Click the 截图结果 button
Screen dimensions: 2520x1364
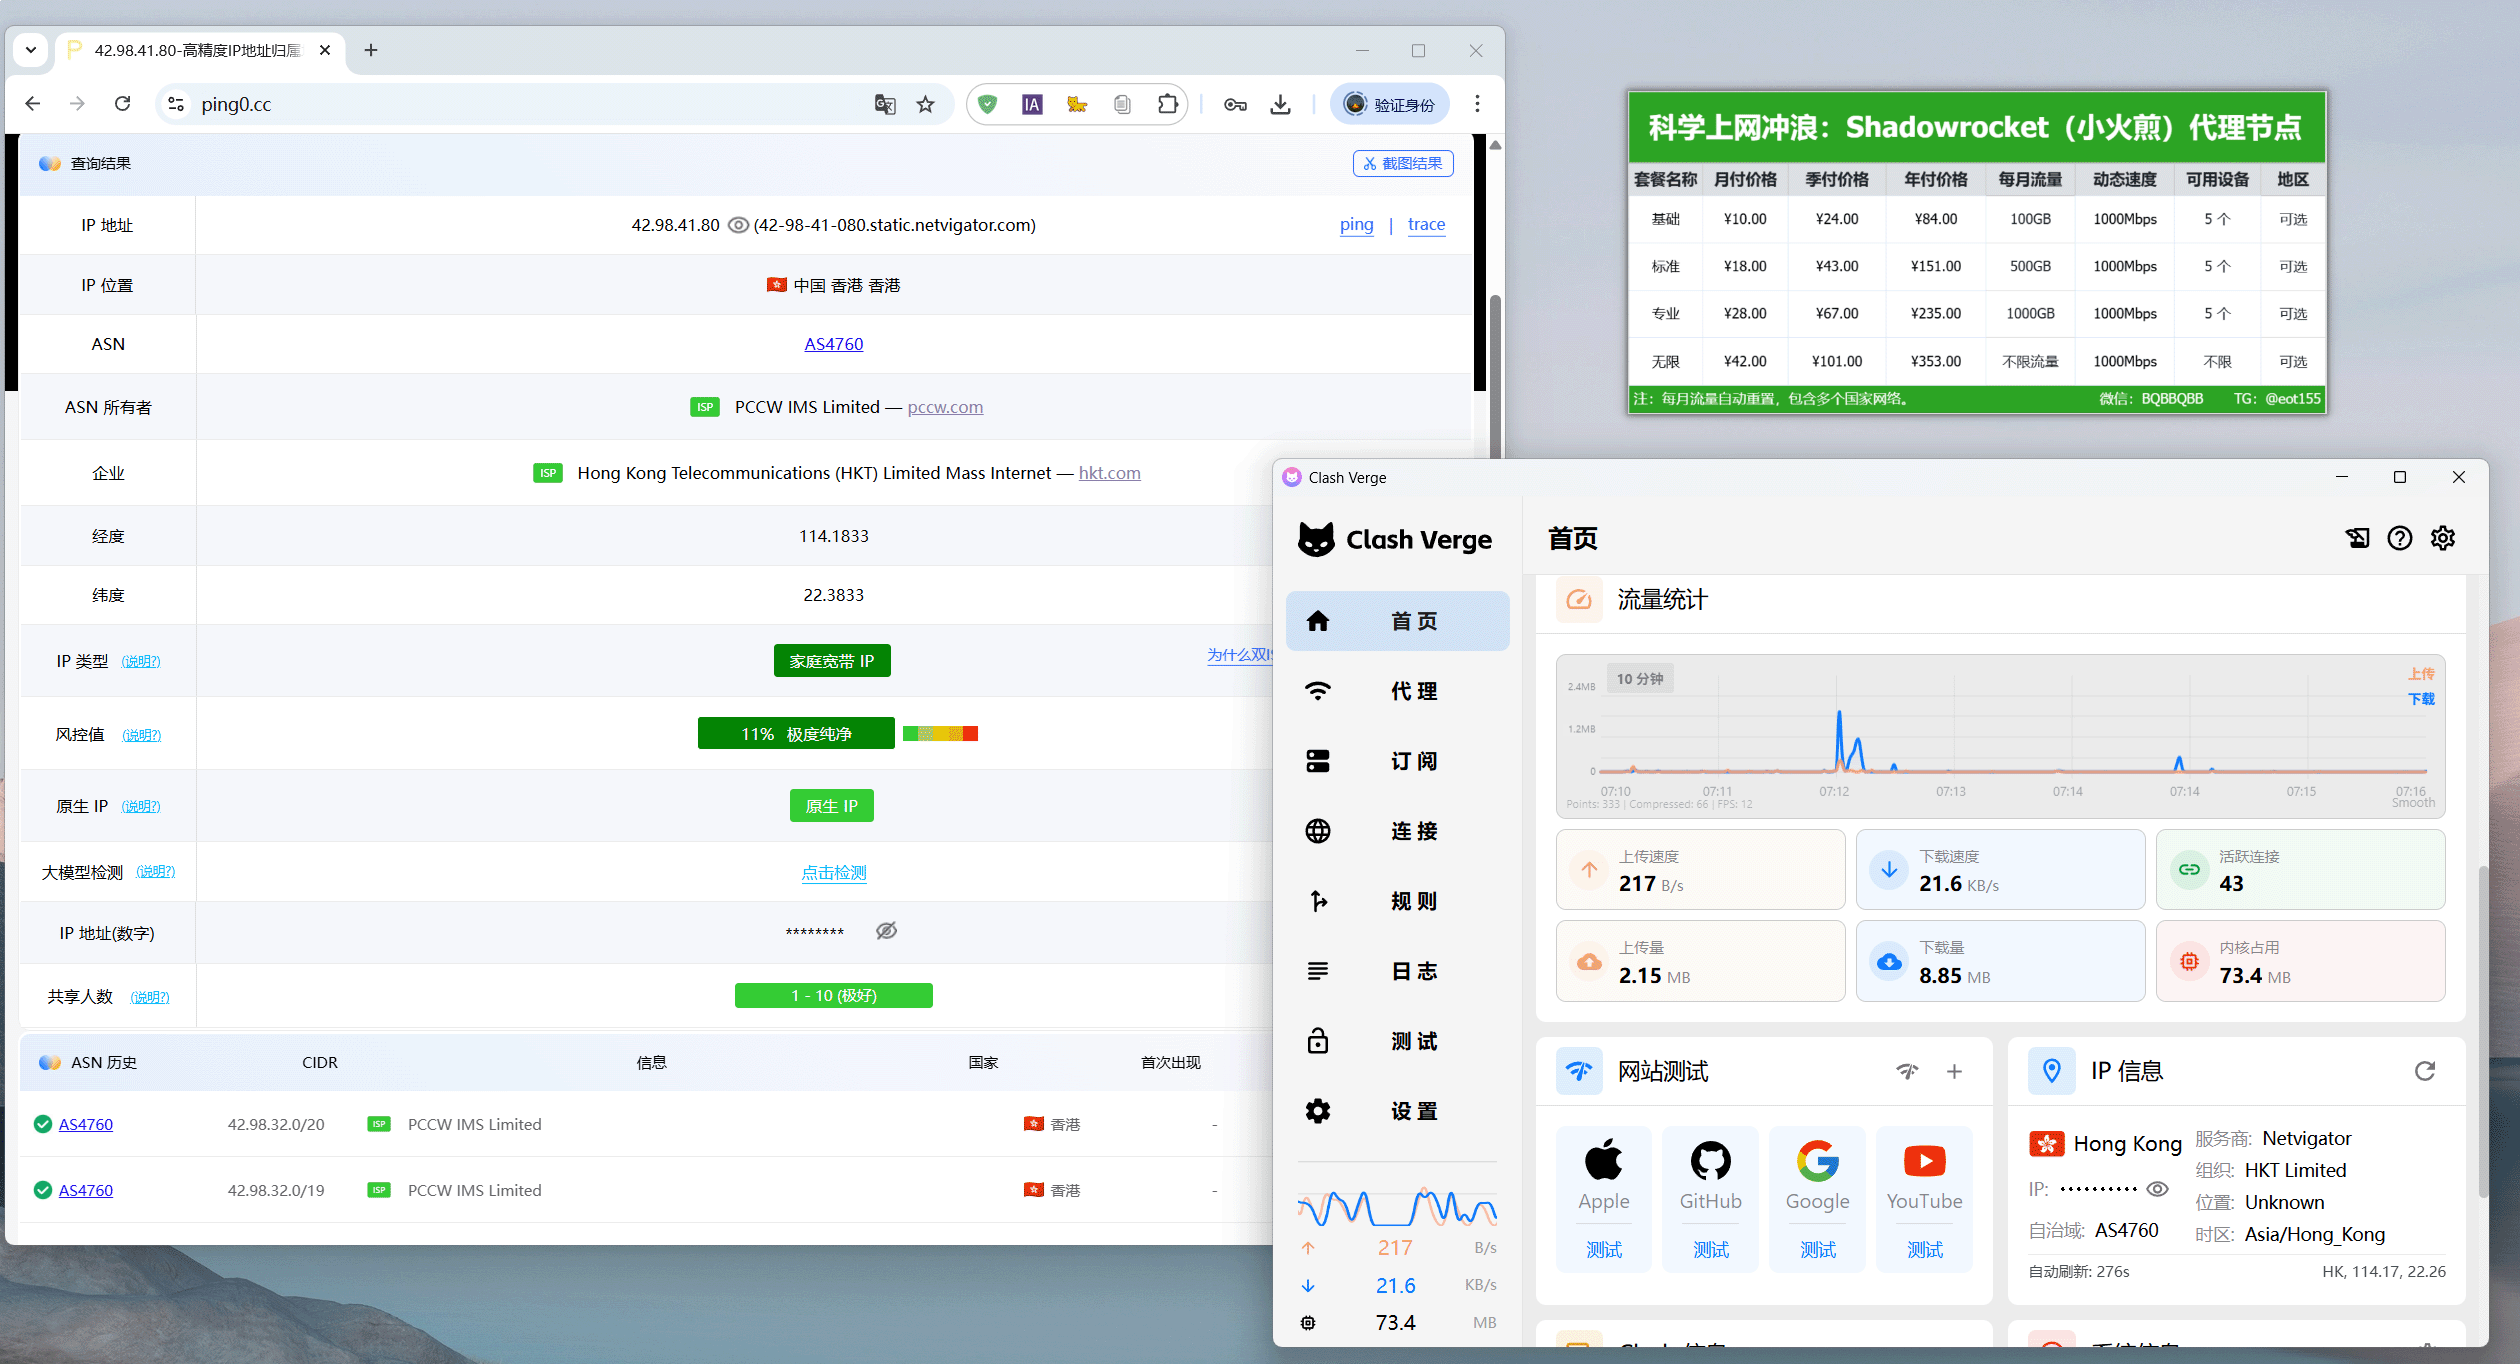pyautogui.click(x=1403, y=163)
